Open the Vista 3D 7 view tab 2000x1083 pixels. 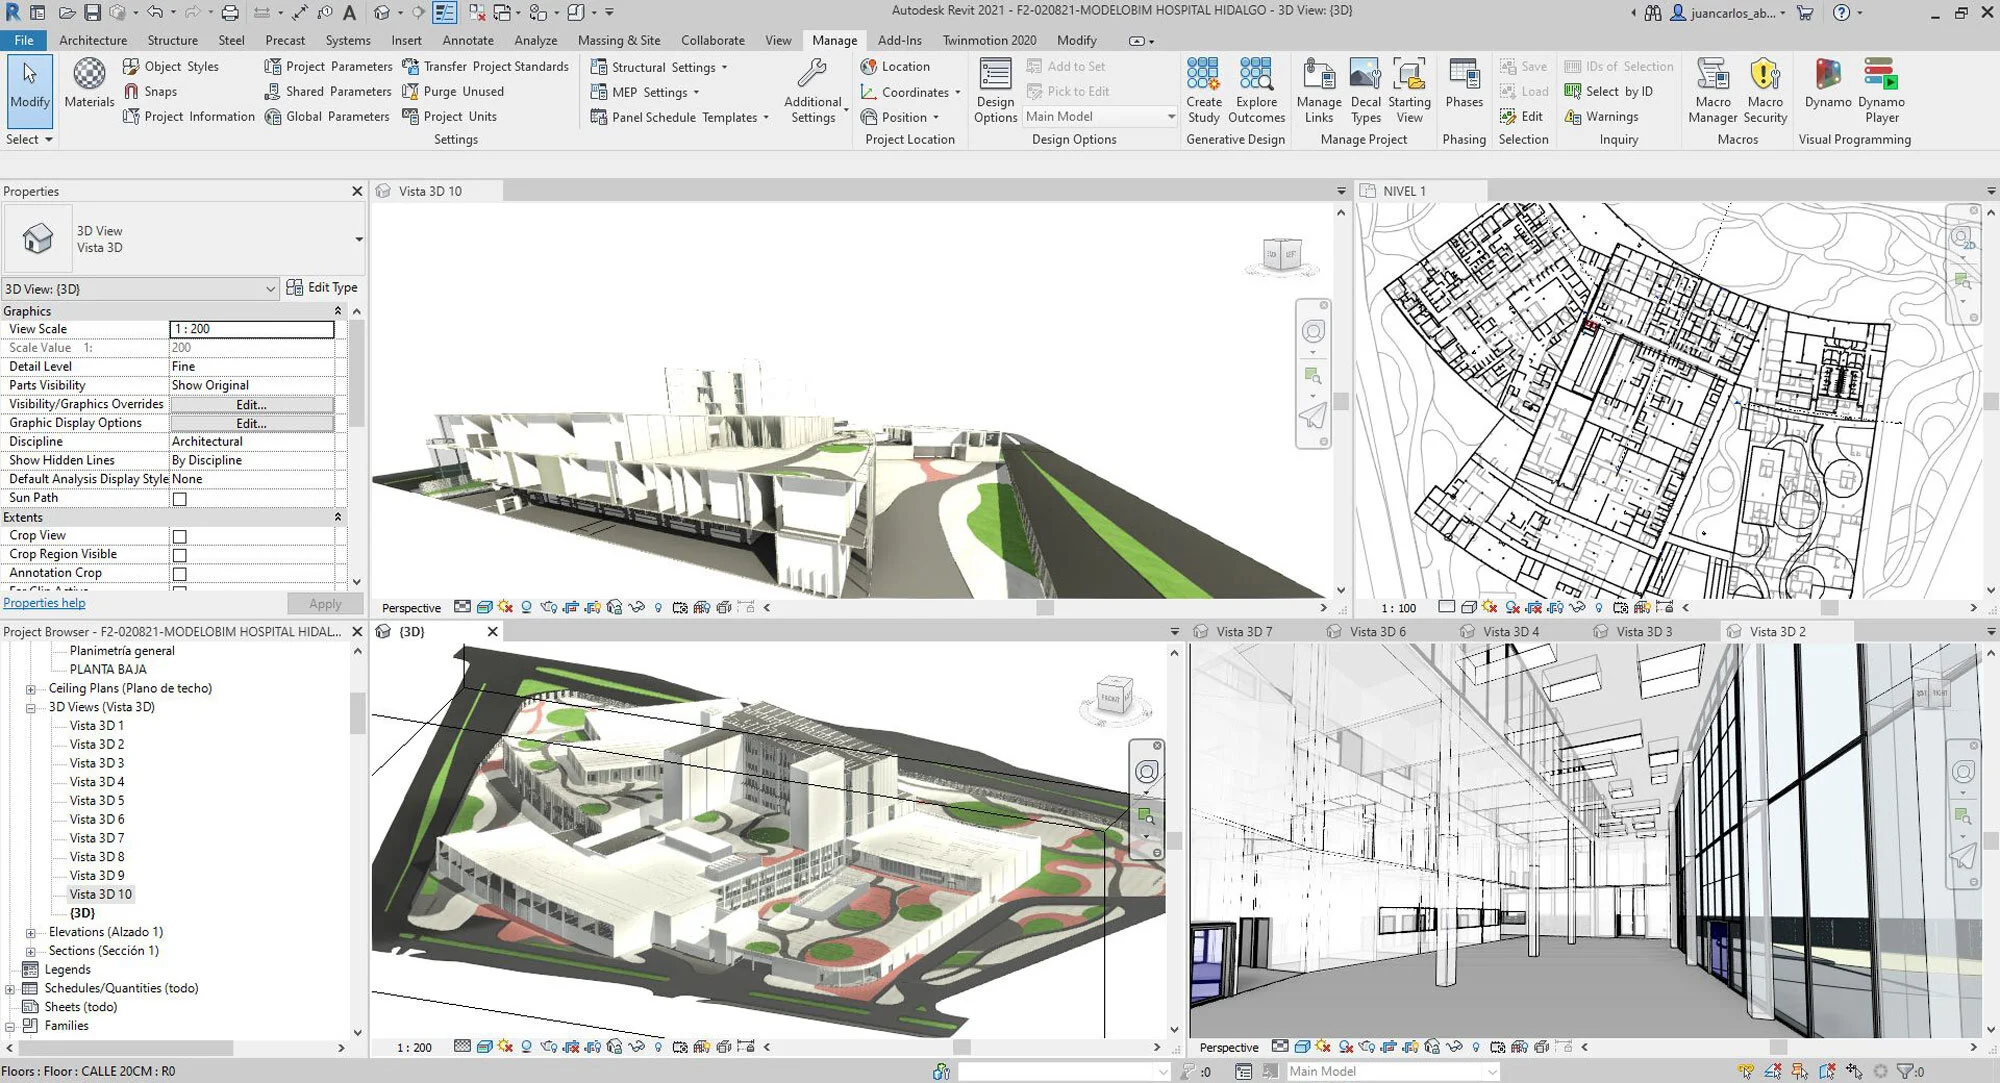(x=1243, y=631)
